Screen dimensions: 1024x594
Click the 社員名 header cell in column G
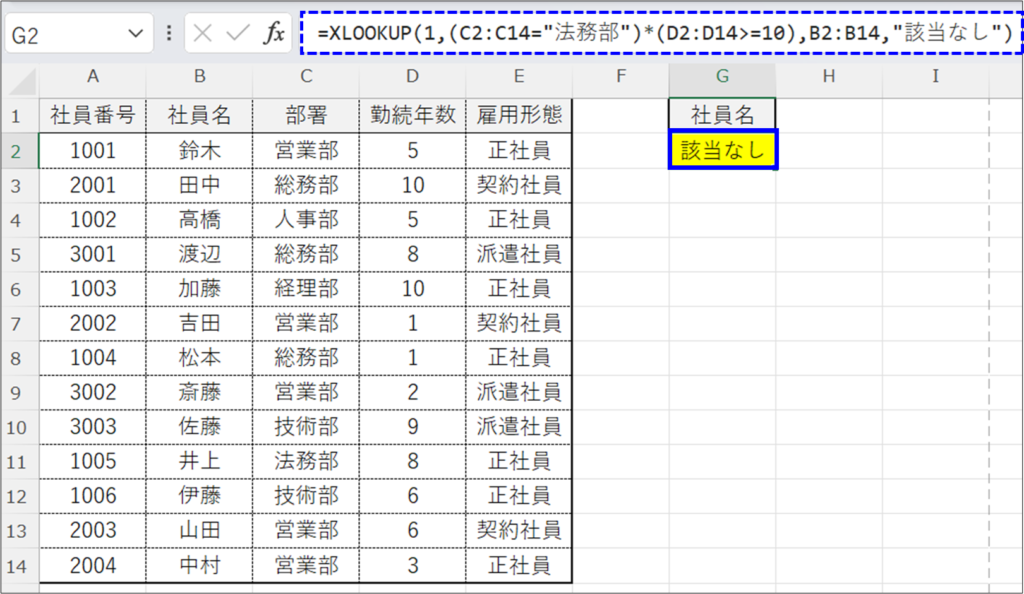point(722,112)
